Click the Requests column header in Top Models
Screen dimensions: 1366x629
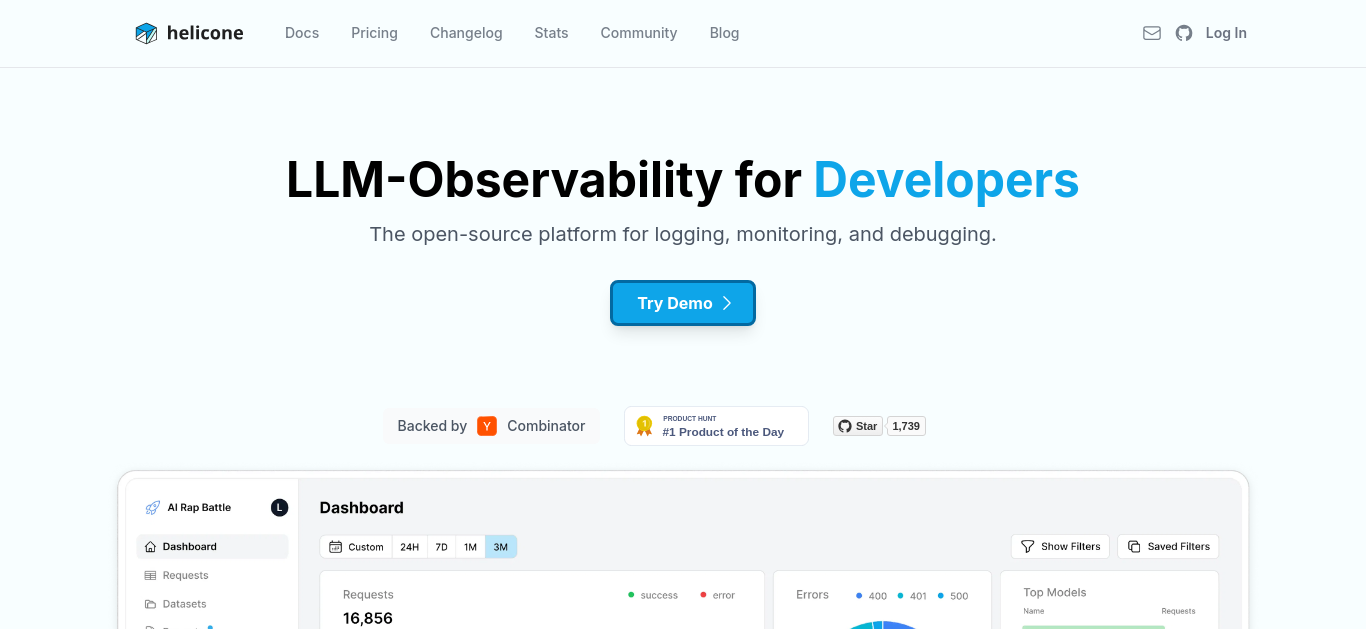pos(1178,611)
